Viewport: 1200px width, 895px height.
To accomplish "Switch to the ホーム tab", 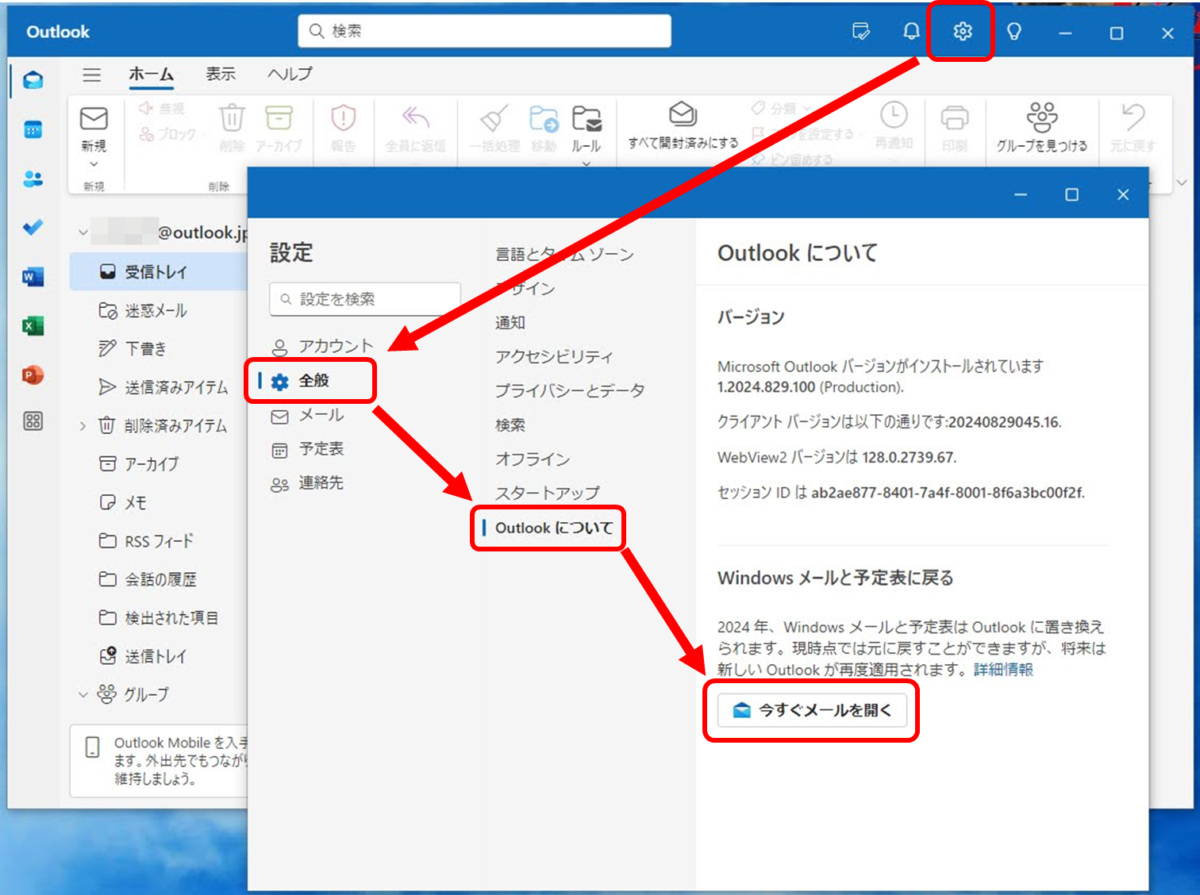I will (x=151, y=74).
